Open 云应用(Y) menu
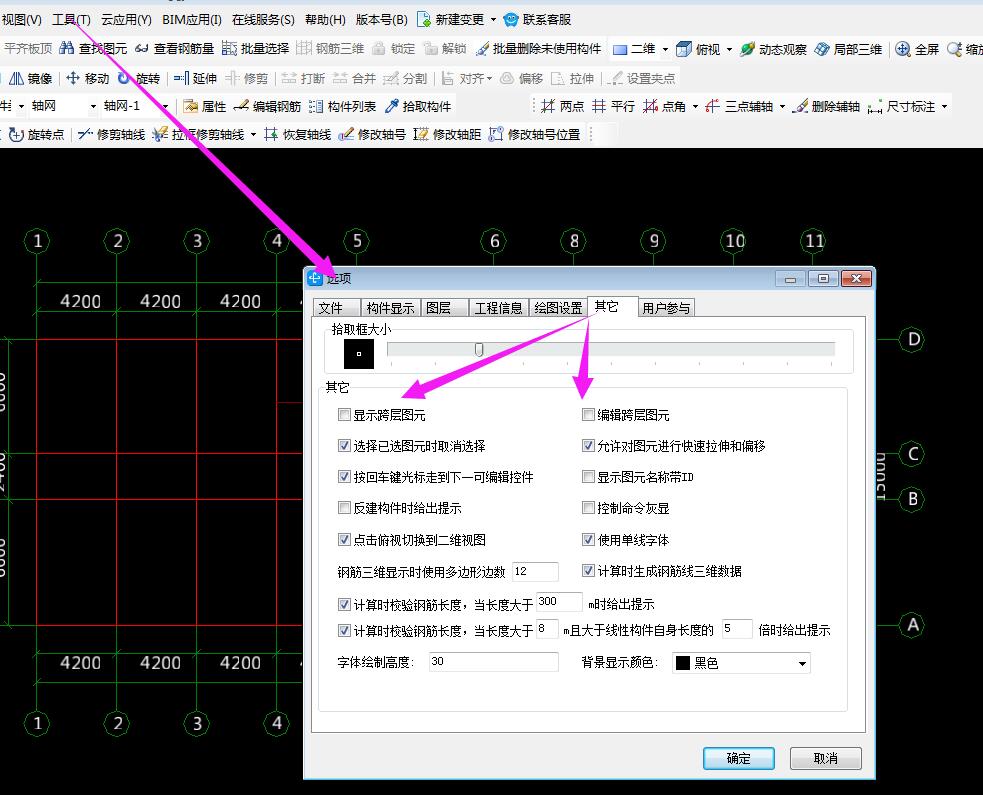Image resolution: width=983 pixels, height=795 pixels. [x=126, y=19]
